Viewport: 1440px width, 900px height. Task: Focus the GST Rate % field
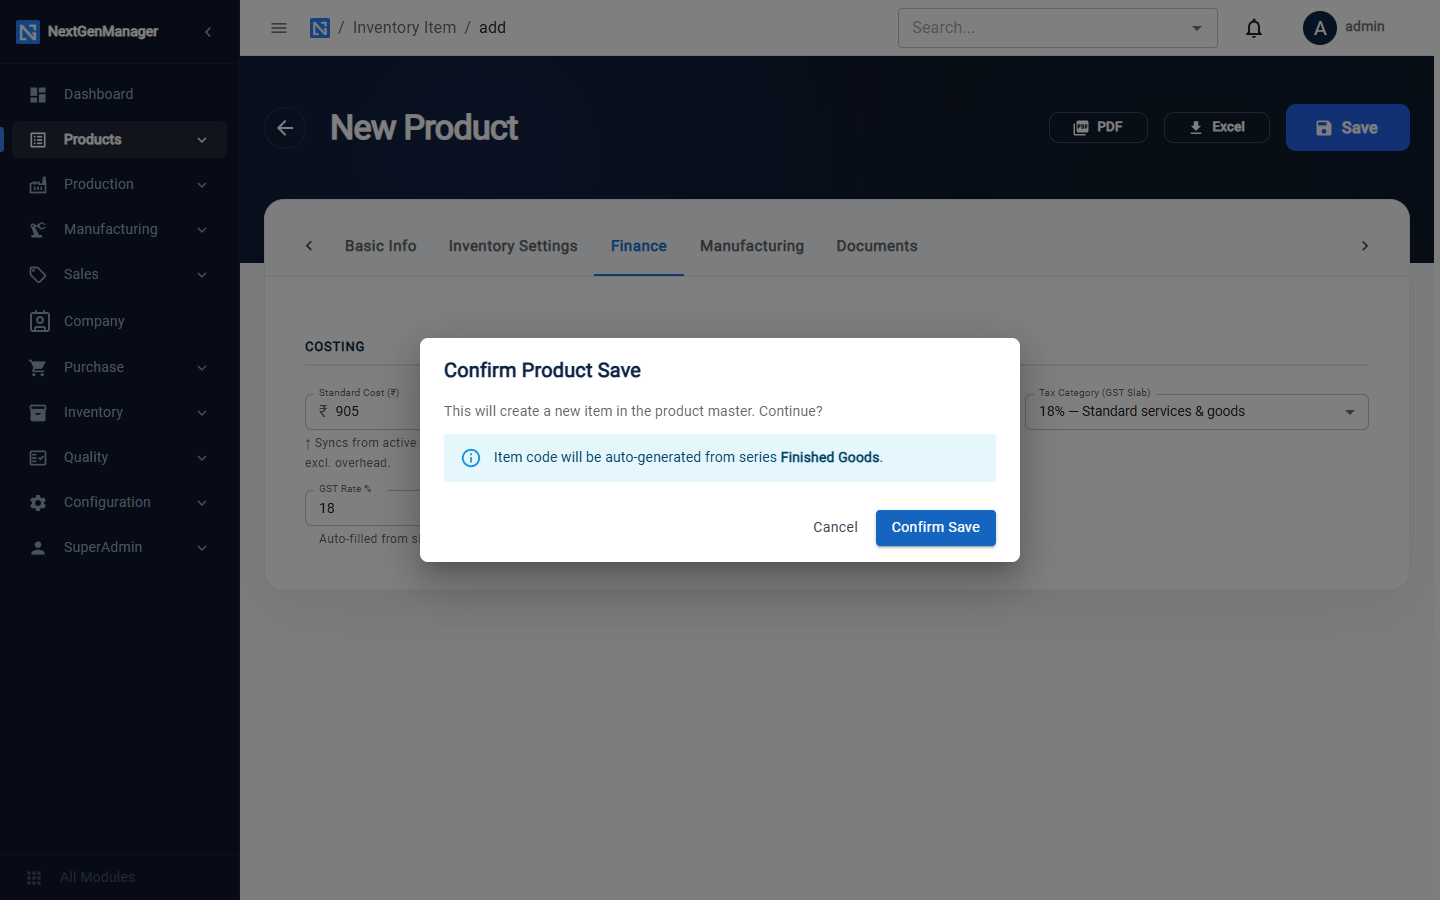coord(362,508)
